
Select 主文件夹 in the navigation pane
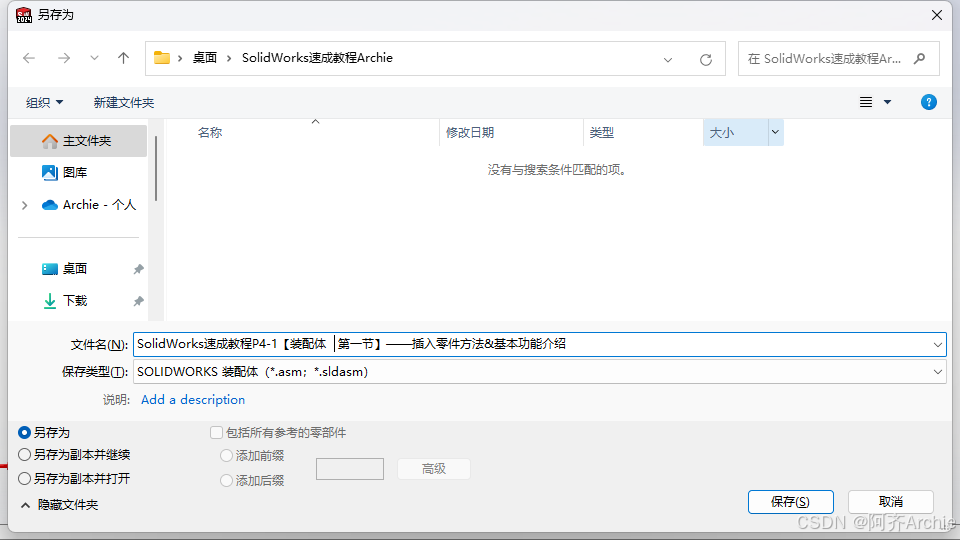pos(78,141)
